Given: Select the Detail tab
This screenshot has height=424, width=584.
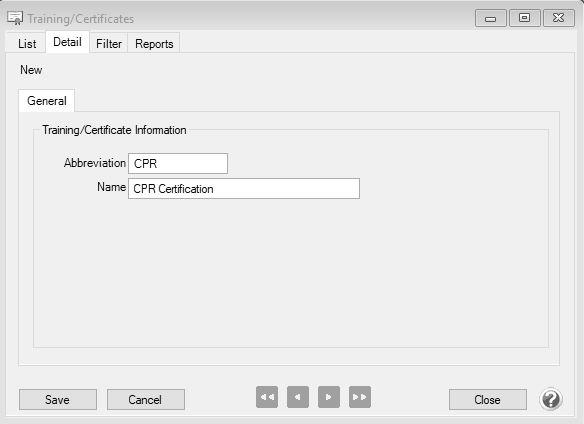Looking at the screenshot, I should click(x=67, y=42).
